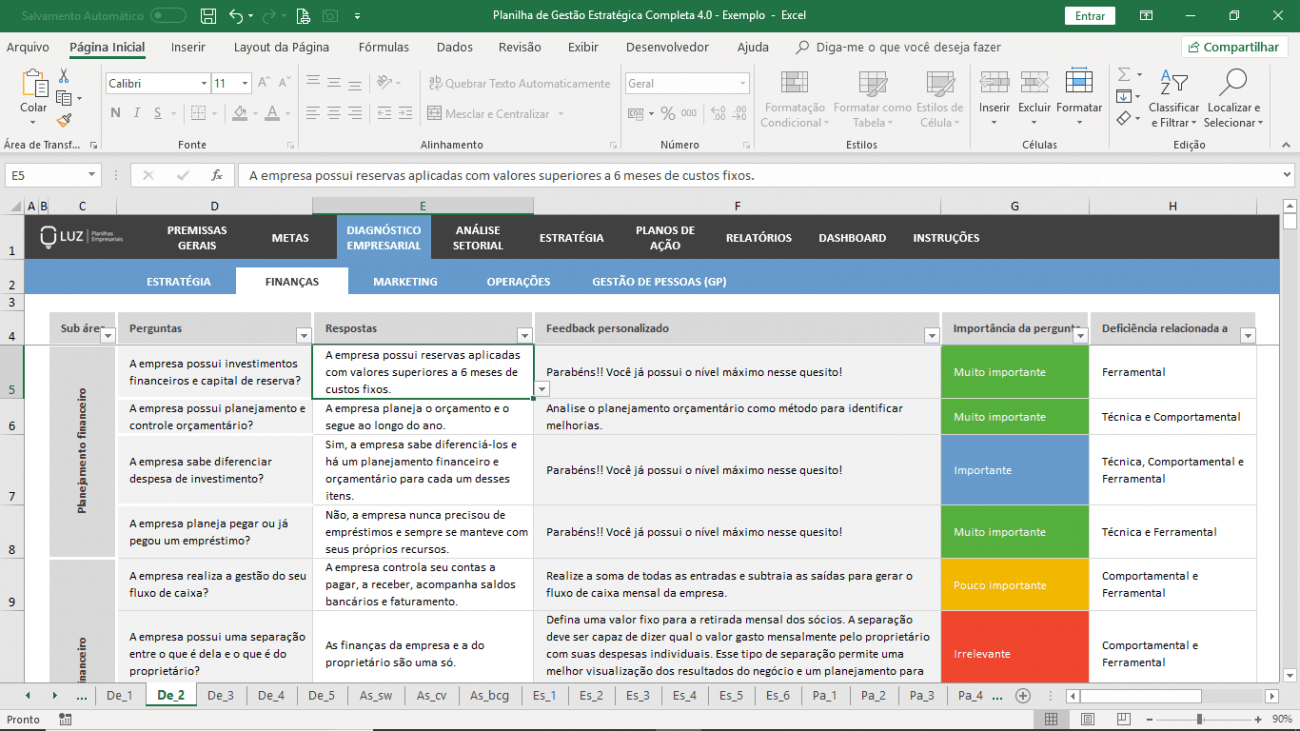
Task: Open Localizar e Selecionar menu
Action: coord(1233,100)
